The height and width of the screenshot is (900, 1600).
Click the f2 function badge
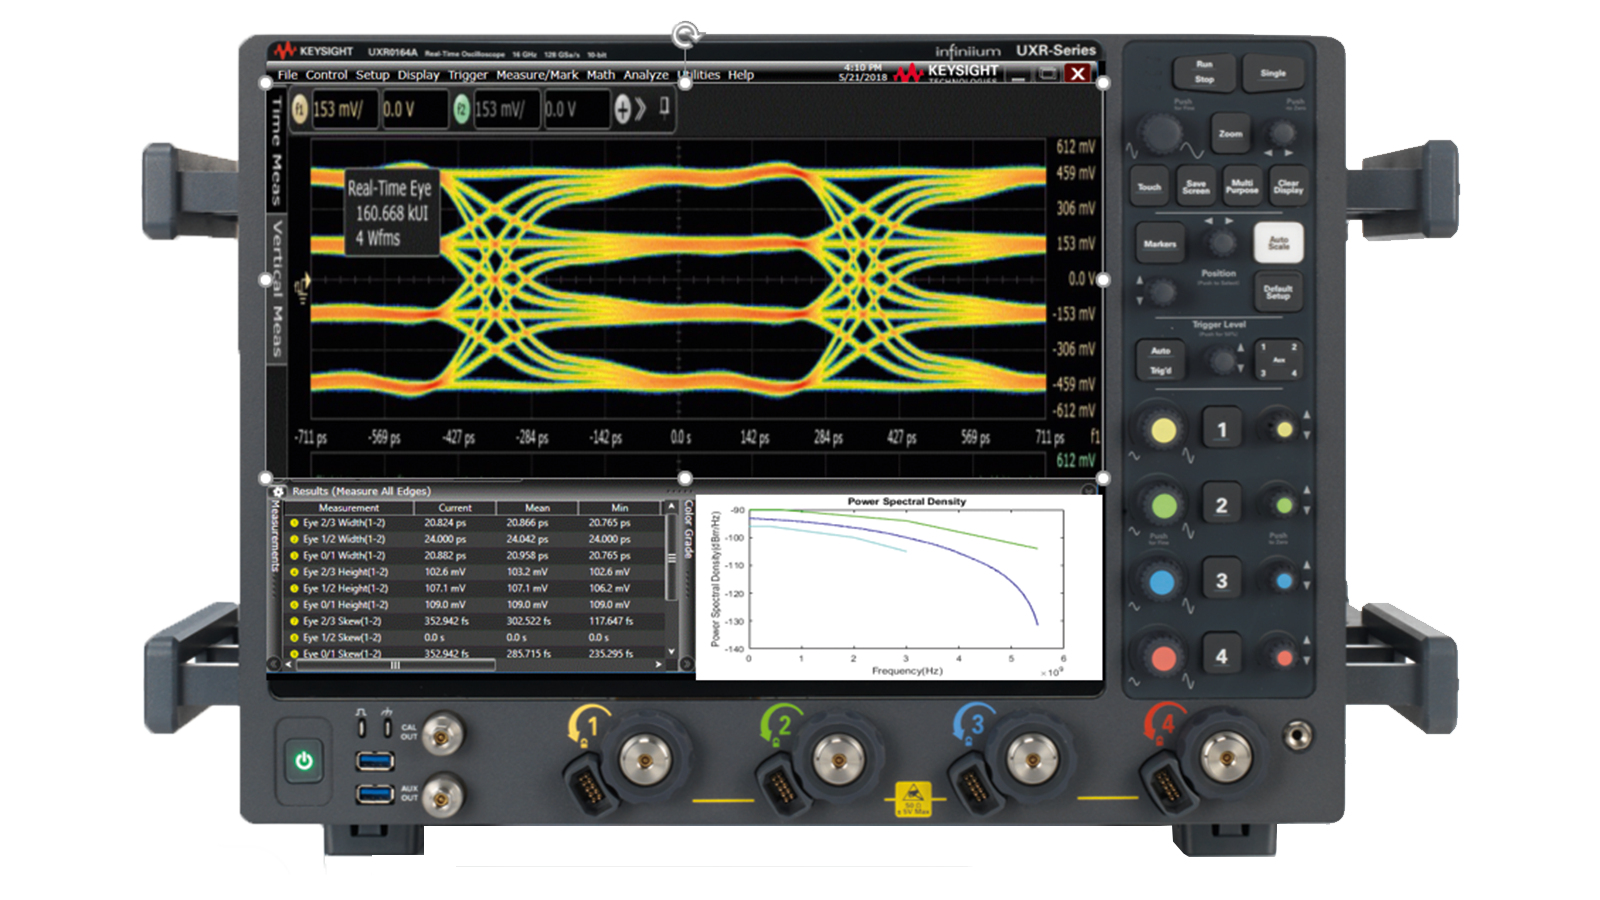pyautogui.click(x=461, y=109)
